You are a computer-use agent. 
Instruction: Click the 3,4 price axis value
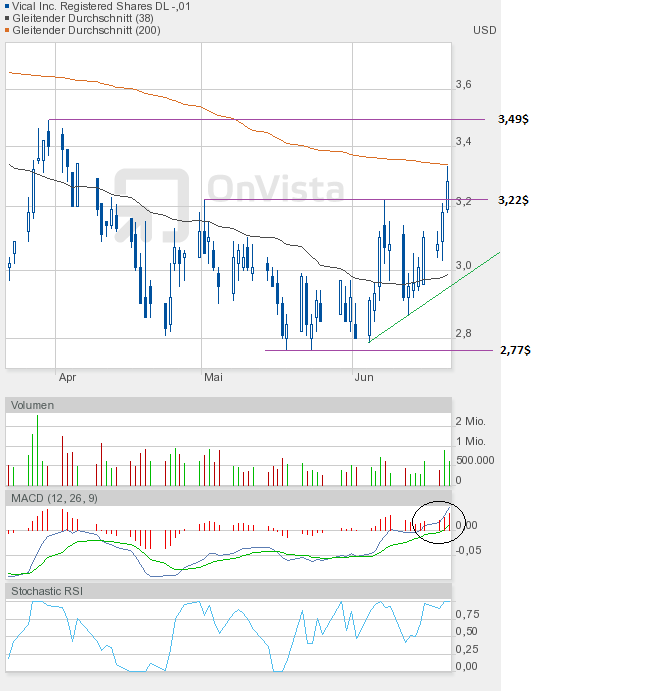pyautogui.click(x=463, y=141)
